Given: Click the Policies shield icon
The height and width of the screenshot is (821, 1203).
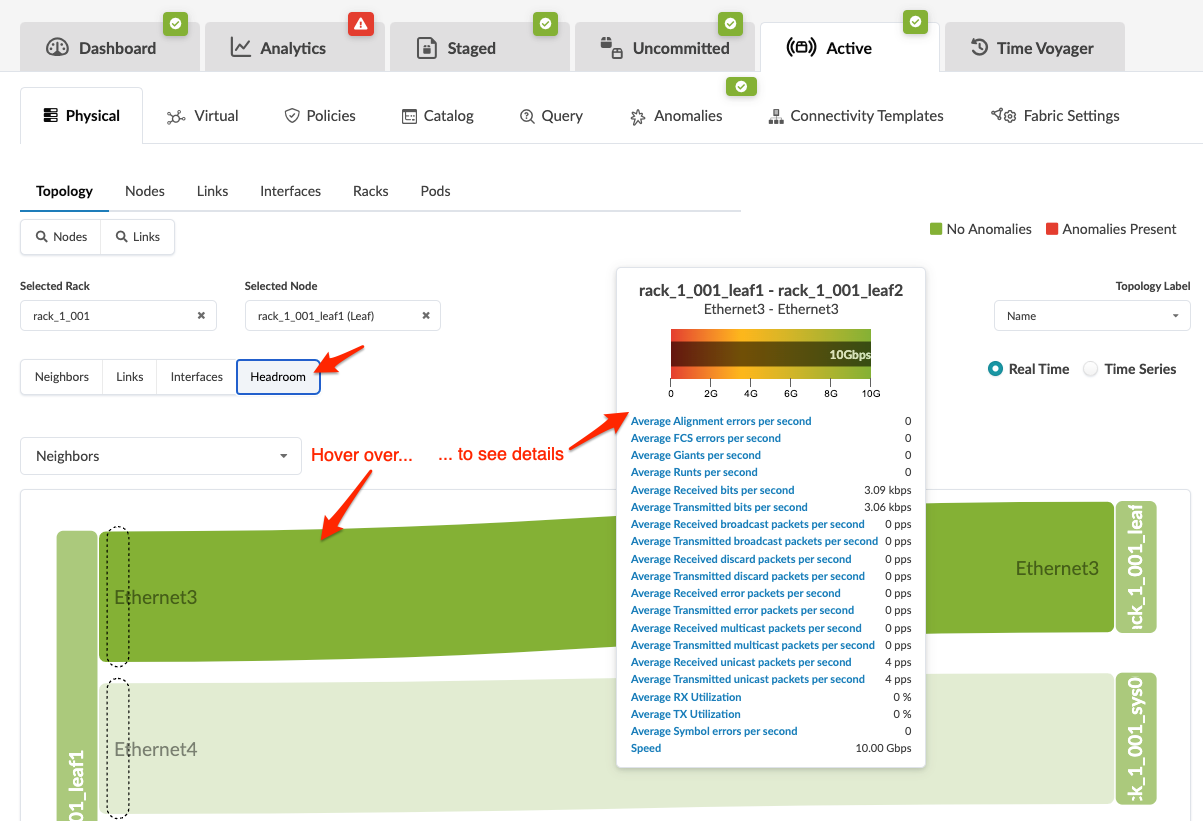Looking at the screenshot, I should (x=292, y=116).
